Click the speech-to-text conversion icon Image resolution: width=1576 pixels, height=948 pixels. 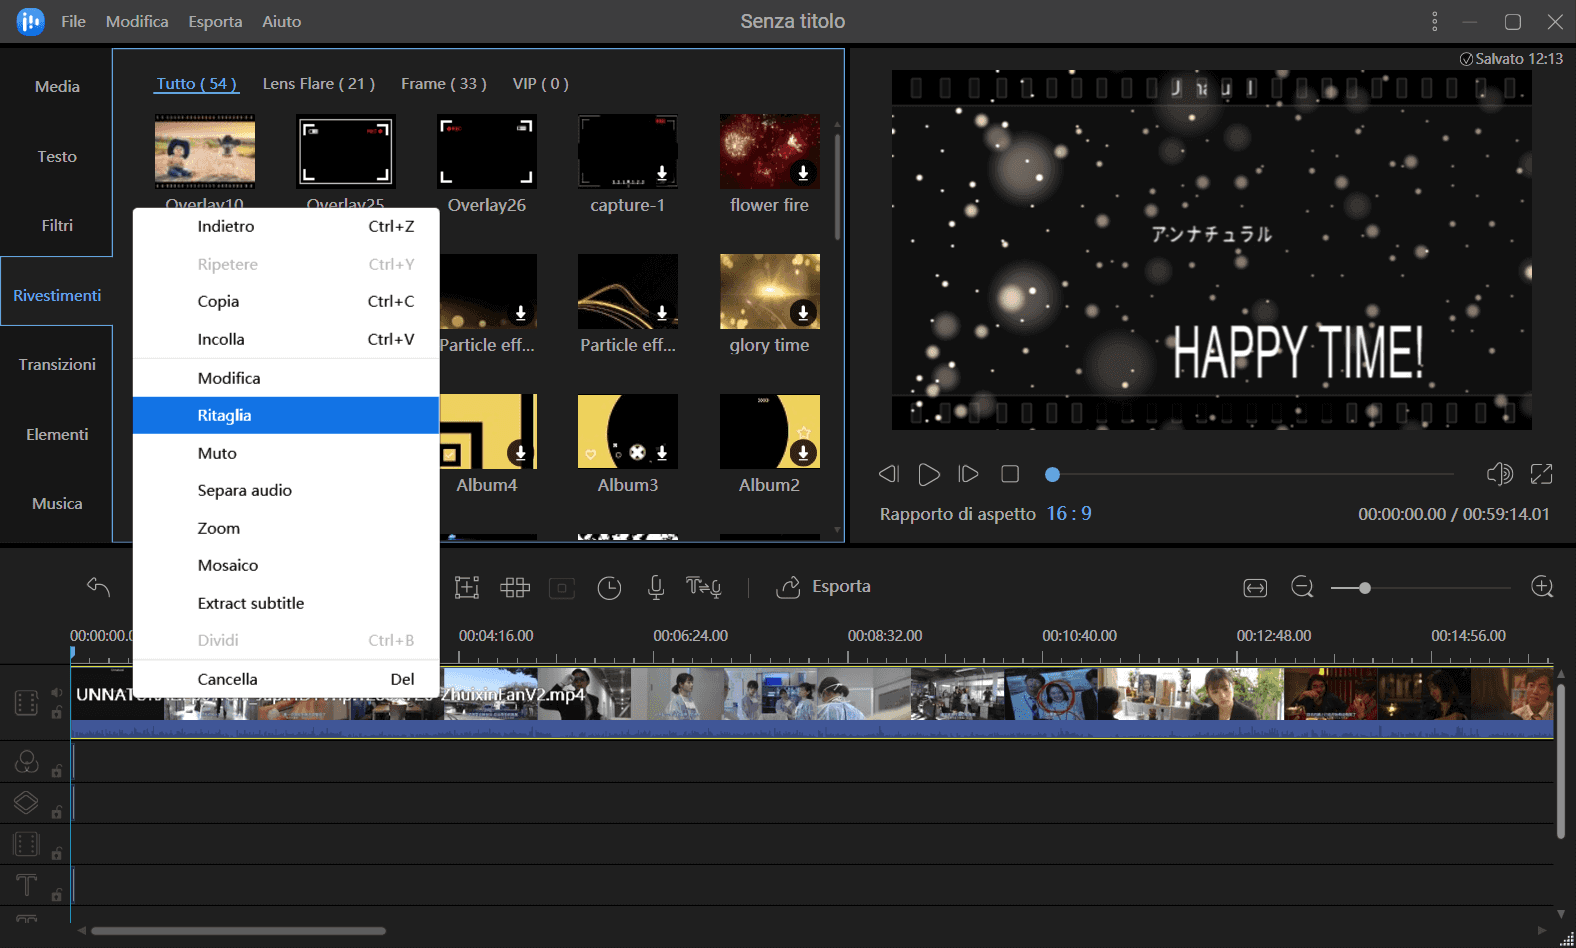point(703,588)
